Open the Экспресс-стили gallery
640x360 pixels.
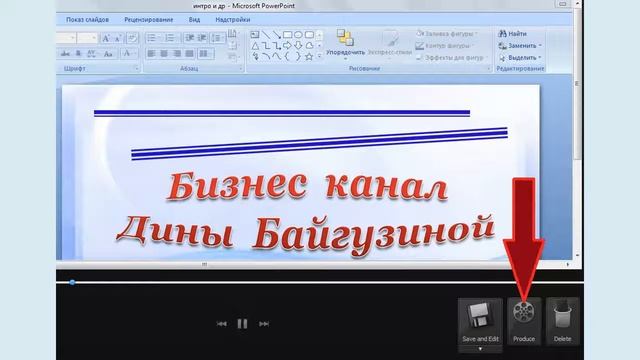(390, 44)
